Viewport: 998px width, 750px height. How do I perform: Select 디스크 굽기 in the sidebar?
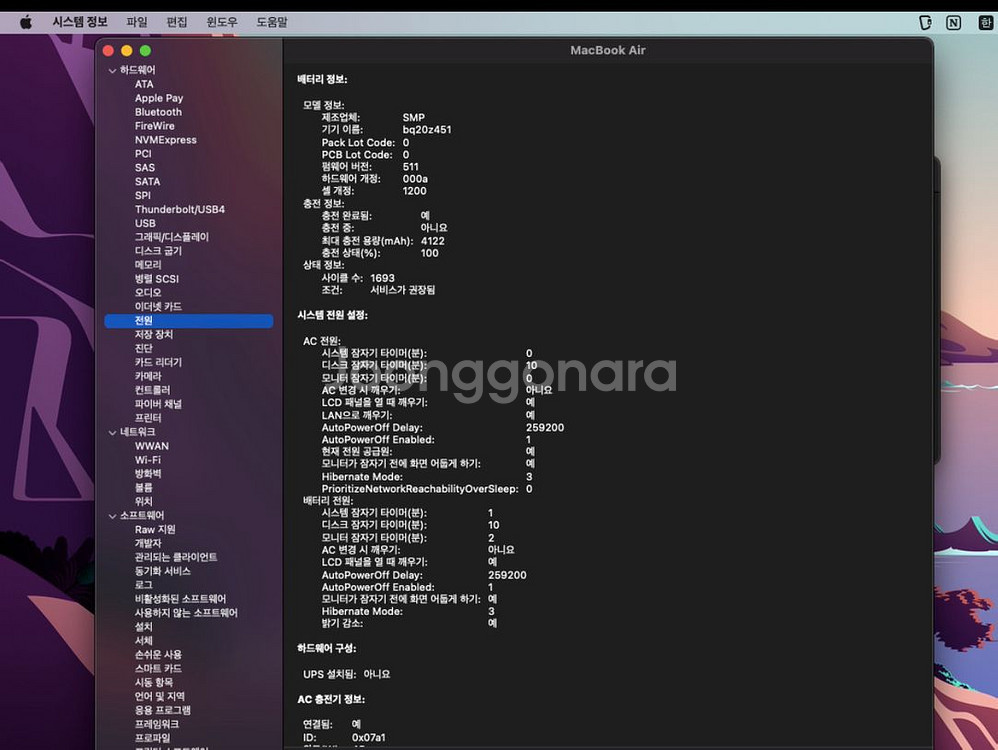click(x=158, y=251)
